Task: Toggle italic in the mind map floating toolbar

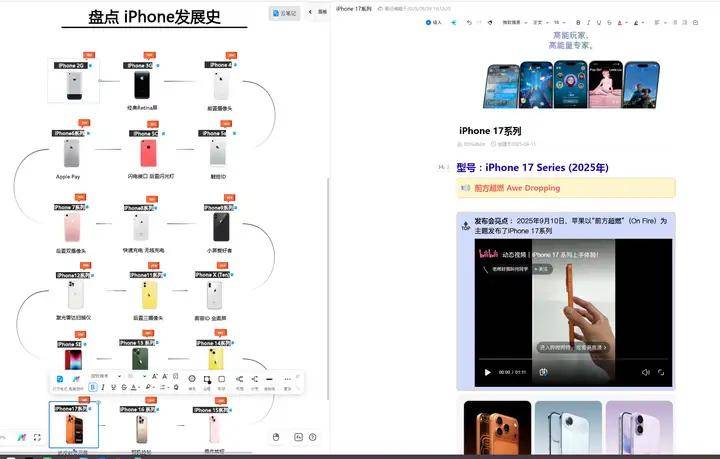Action: [102, 387]
